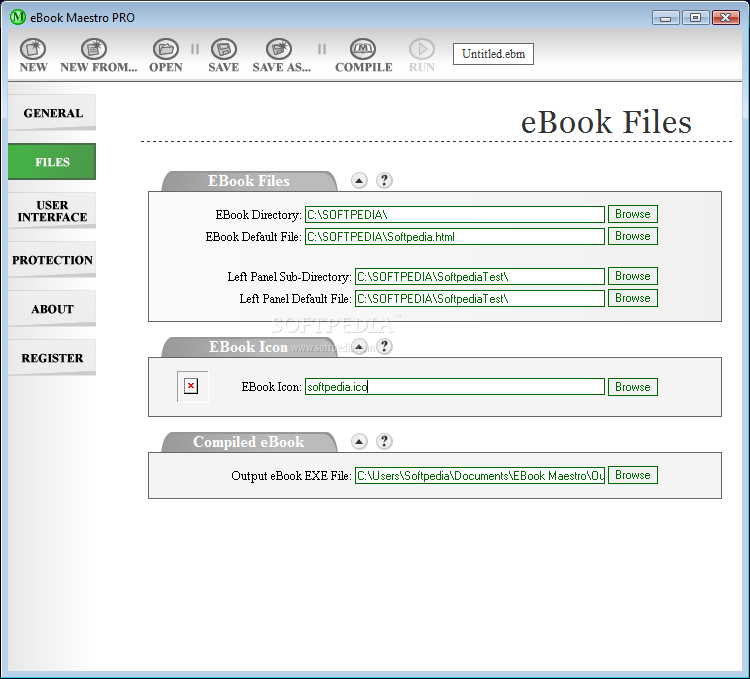Browse for the EBook Icon file
Image resolution: width=750 pixels, height=679 pixels.
[633, 387]
